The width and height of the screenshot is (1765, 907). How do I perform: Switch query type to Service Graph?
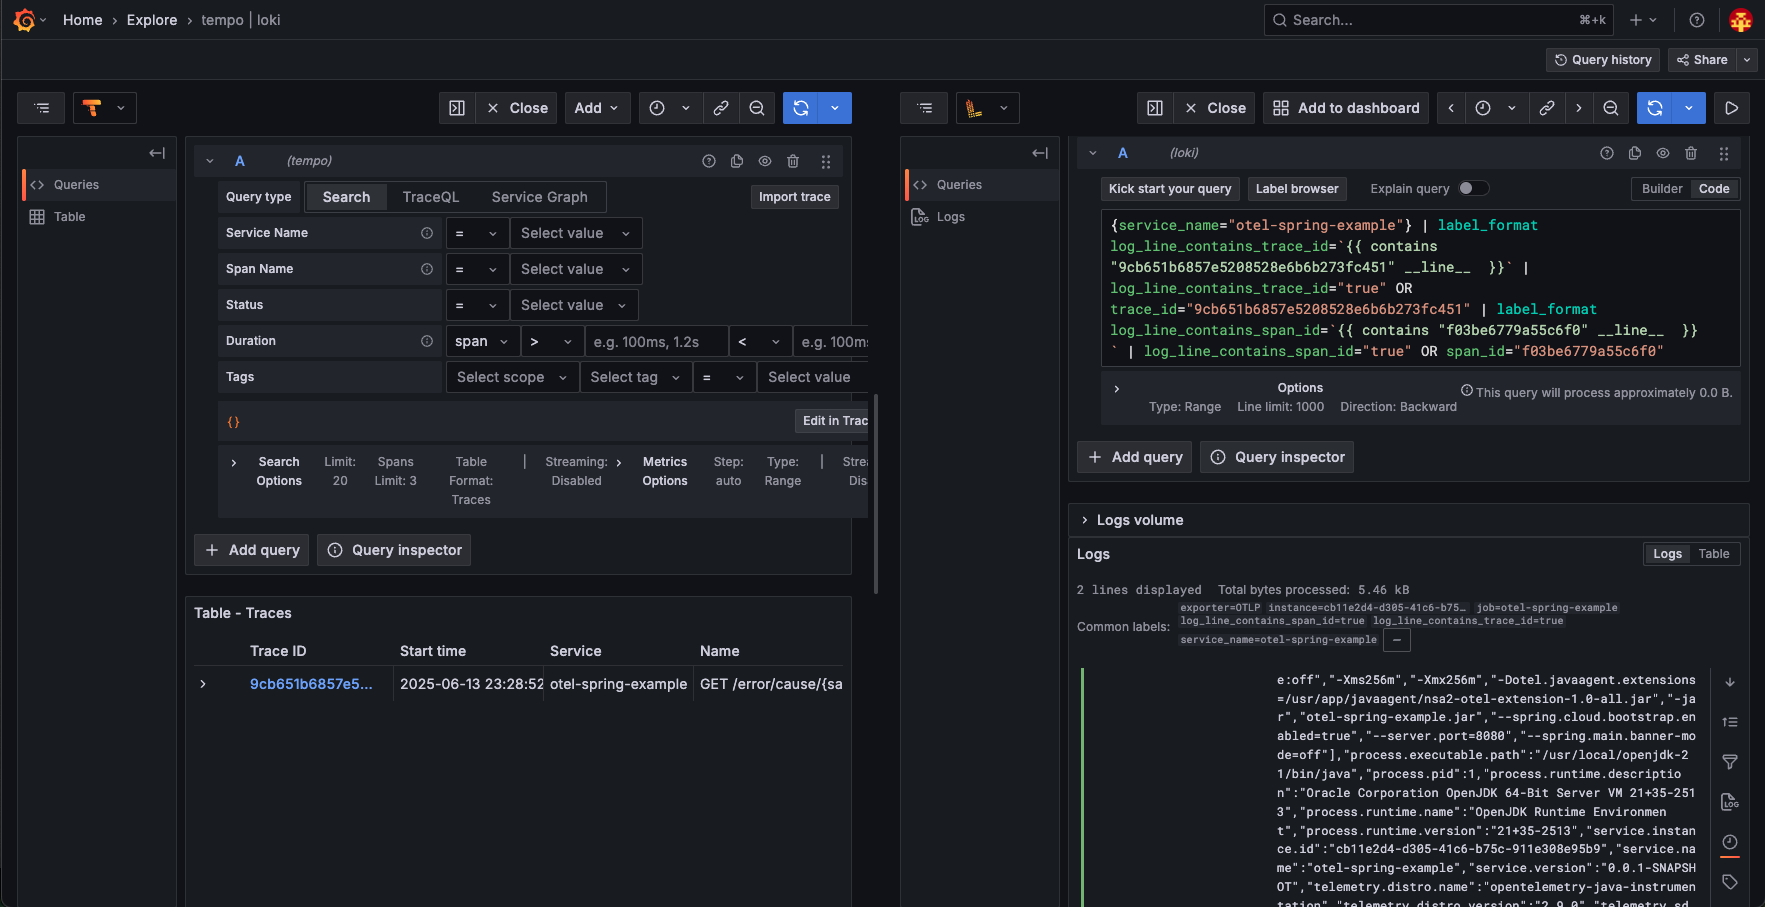(x=540, y=197)
